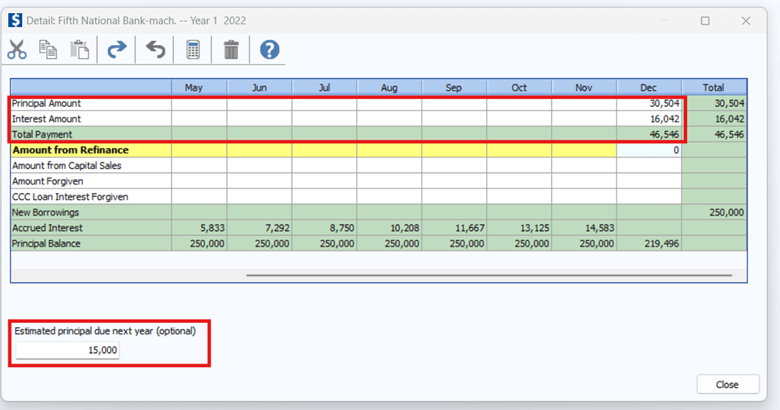Click Total column Interest Amount 16,042
This screenshot has height=410, width=780.
click(x=714, y=119)
